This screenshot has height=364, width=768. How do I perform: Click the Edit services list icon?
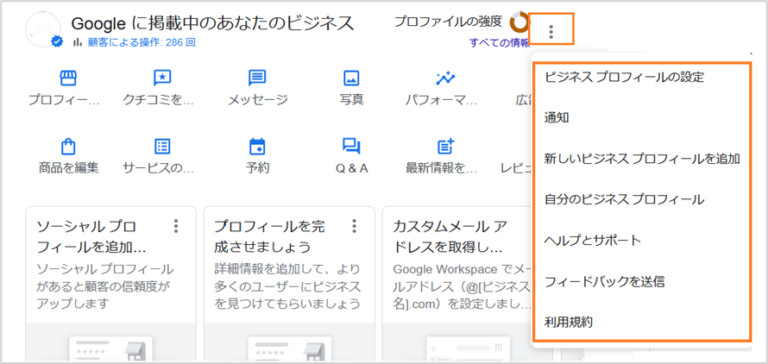[162, 146]
